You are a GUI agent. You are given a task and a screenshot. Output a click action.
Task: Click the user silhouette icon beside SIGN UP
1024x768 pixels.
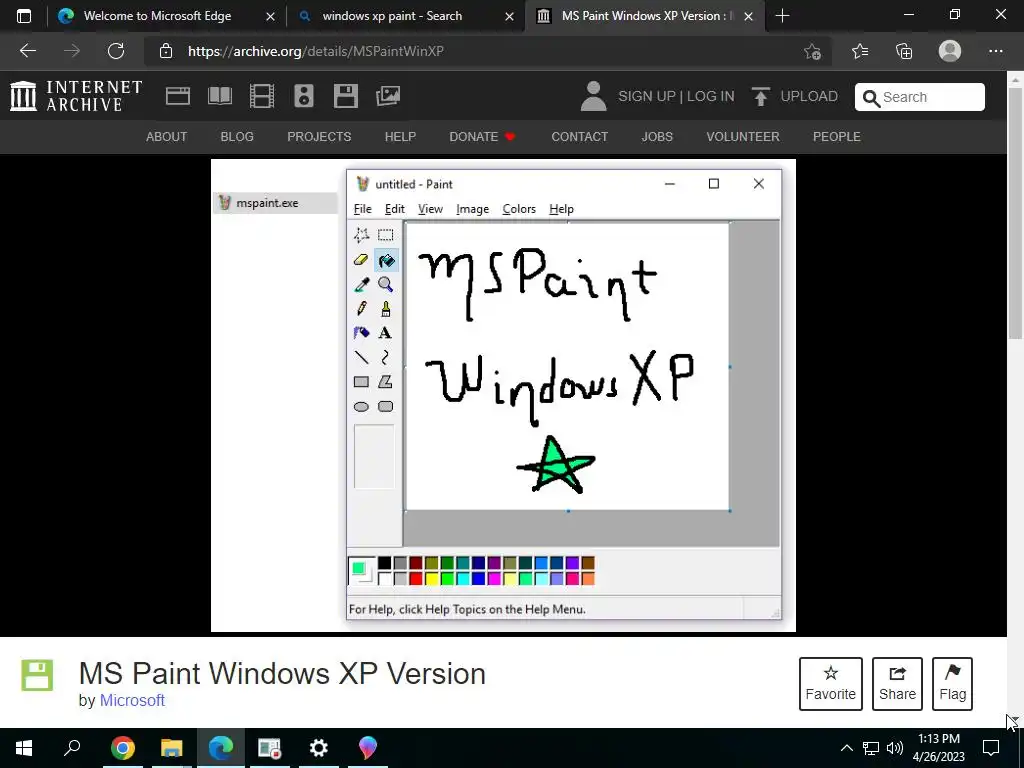594,96
